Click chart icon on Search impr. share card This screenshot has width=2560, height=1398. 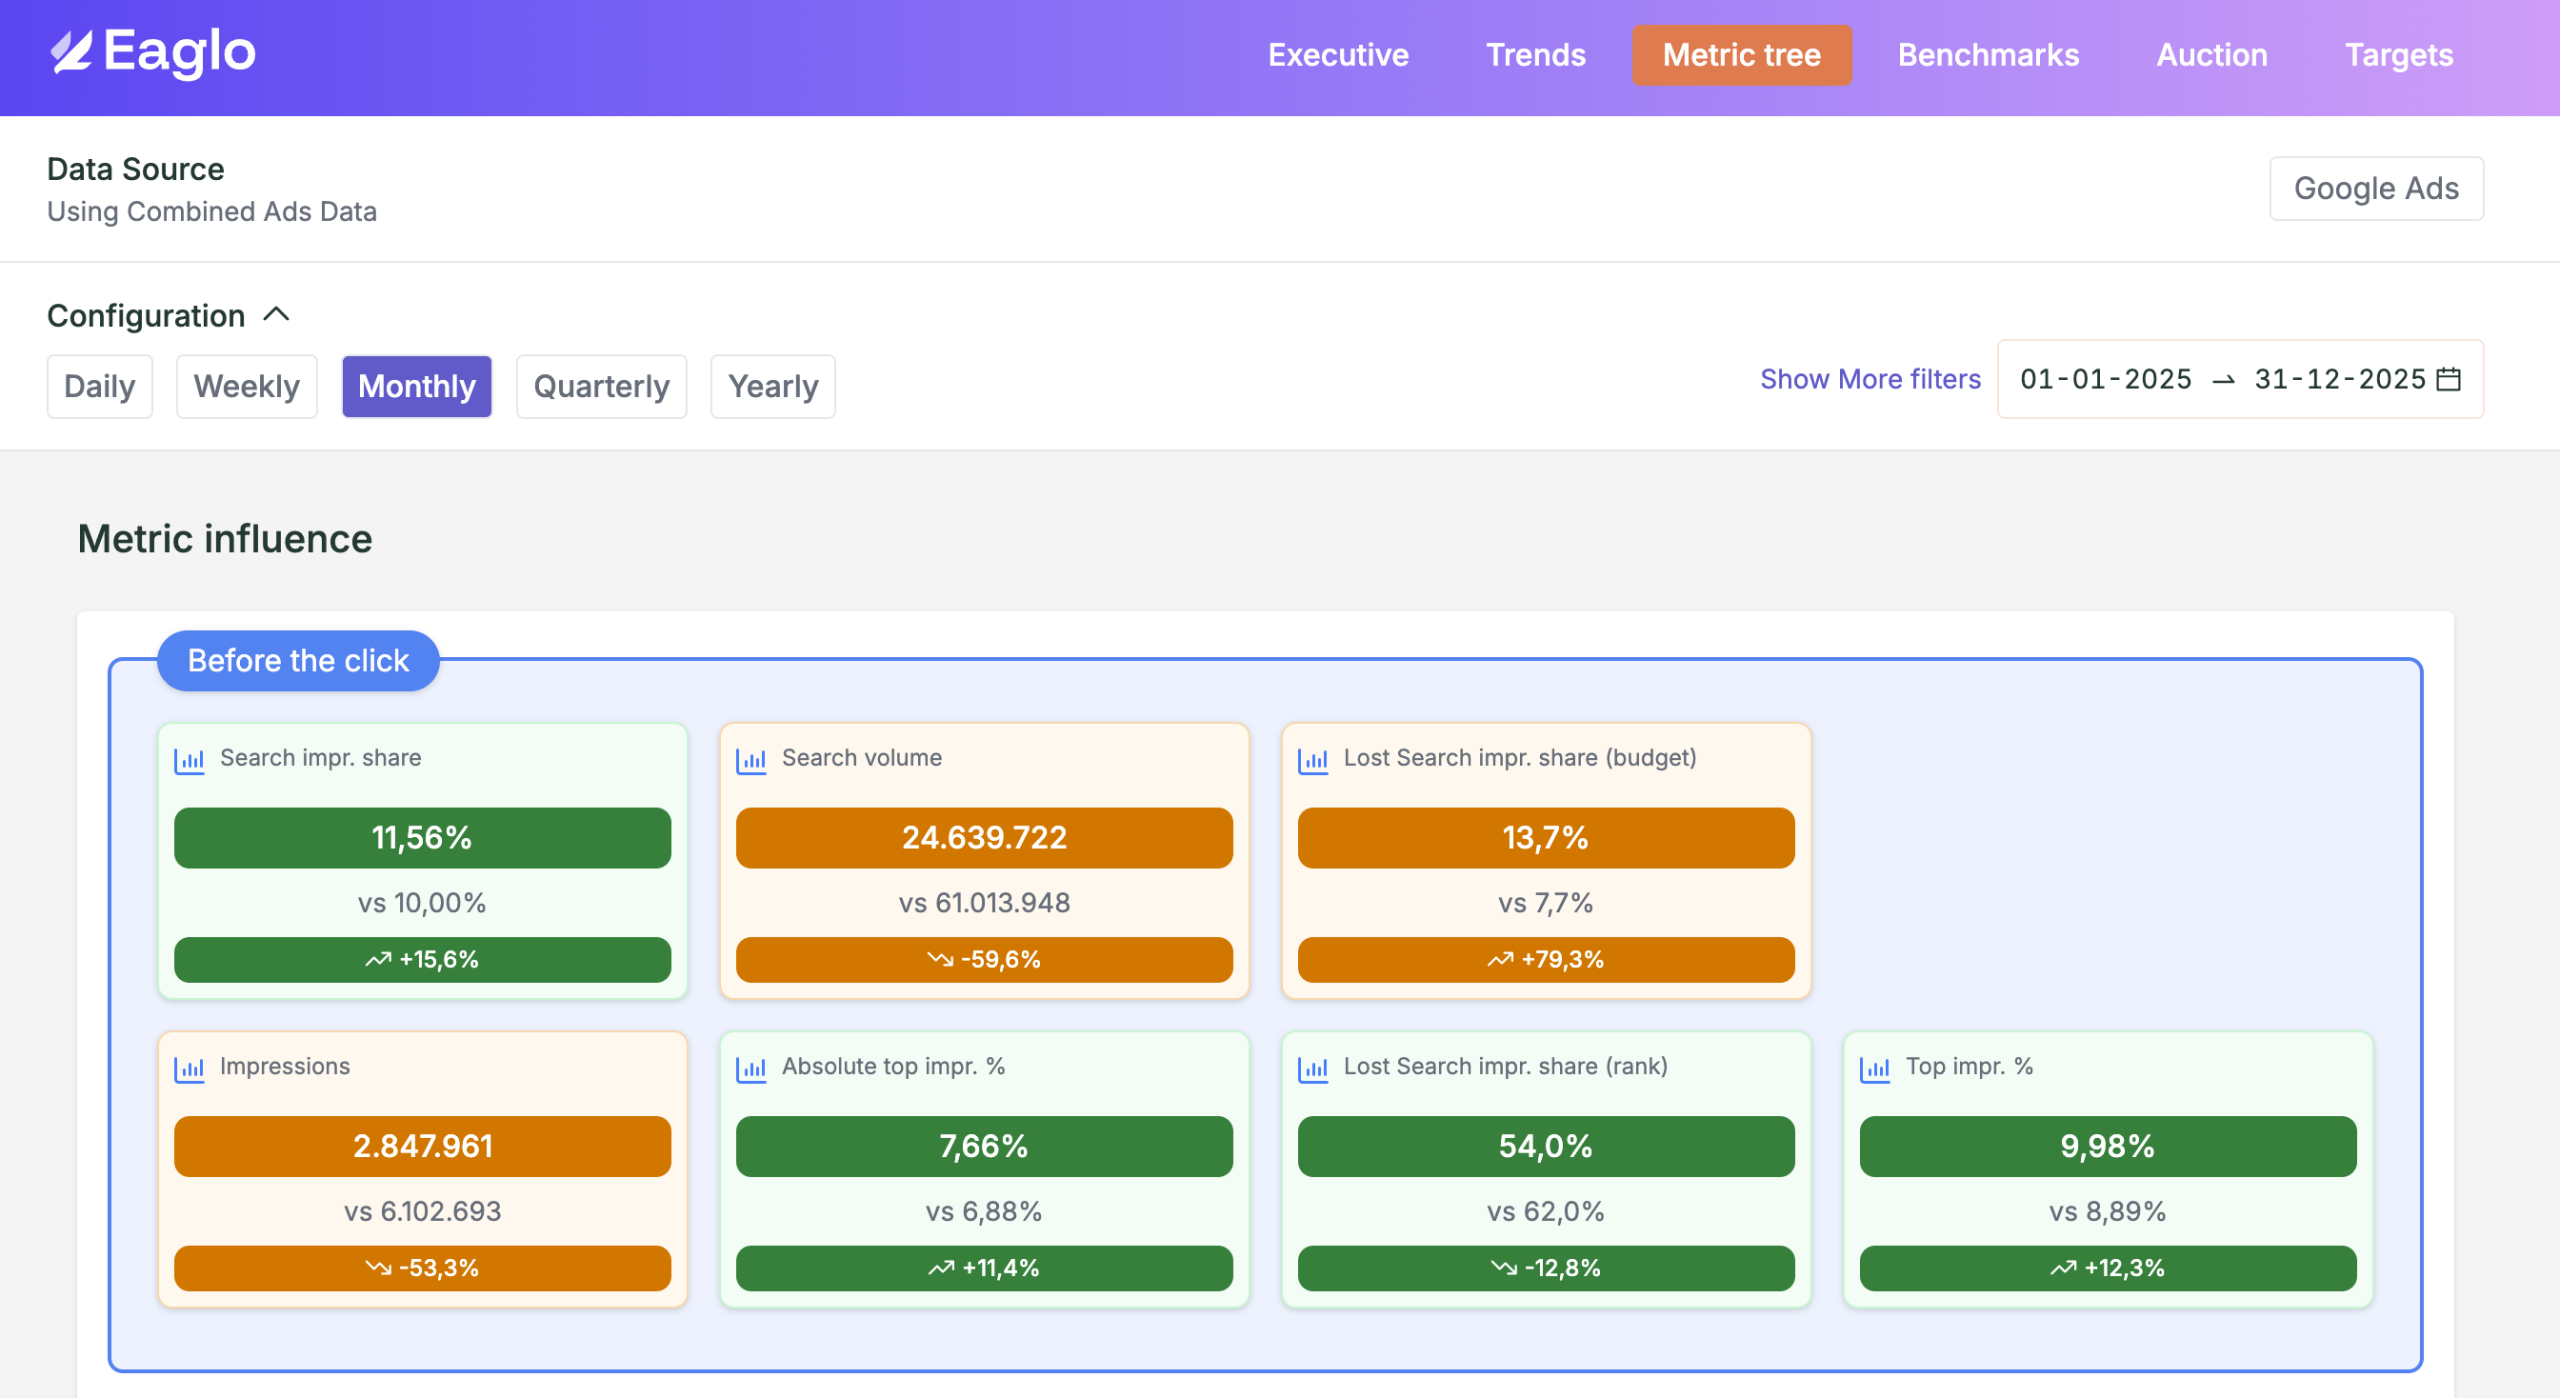click(189, 760)
